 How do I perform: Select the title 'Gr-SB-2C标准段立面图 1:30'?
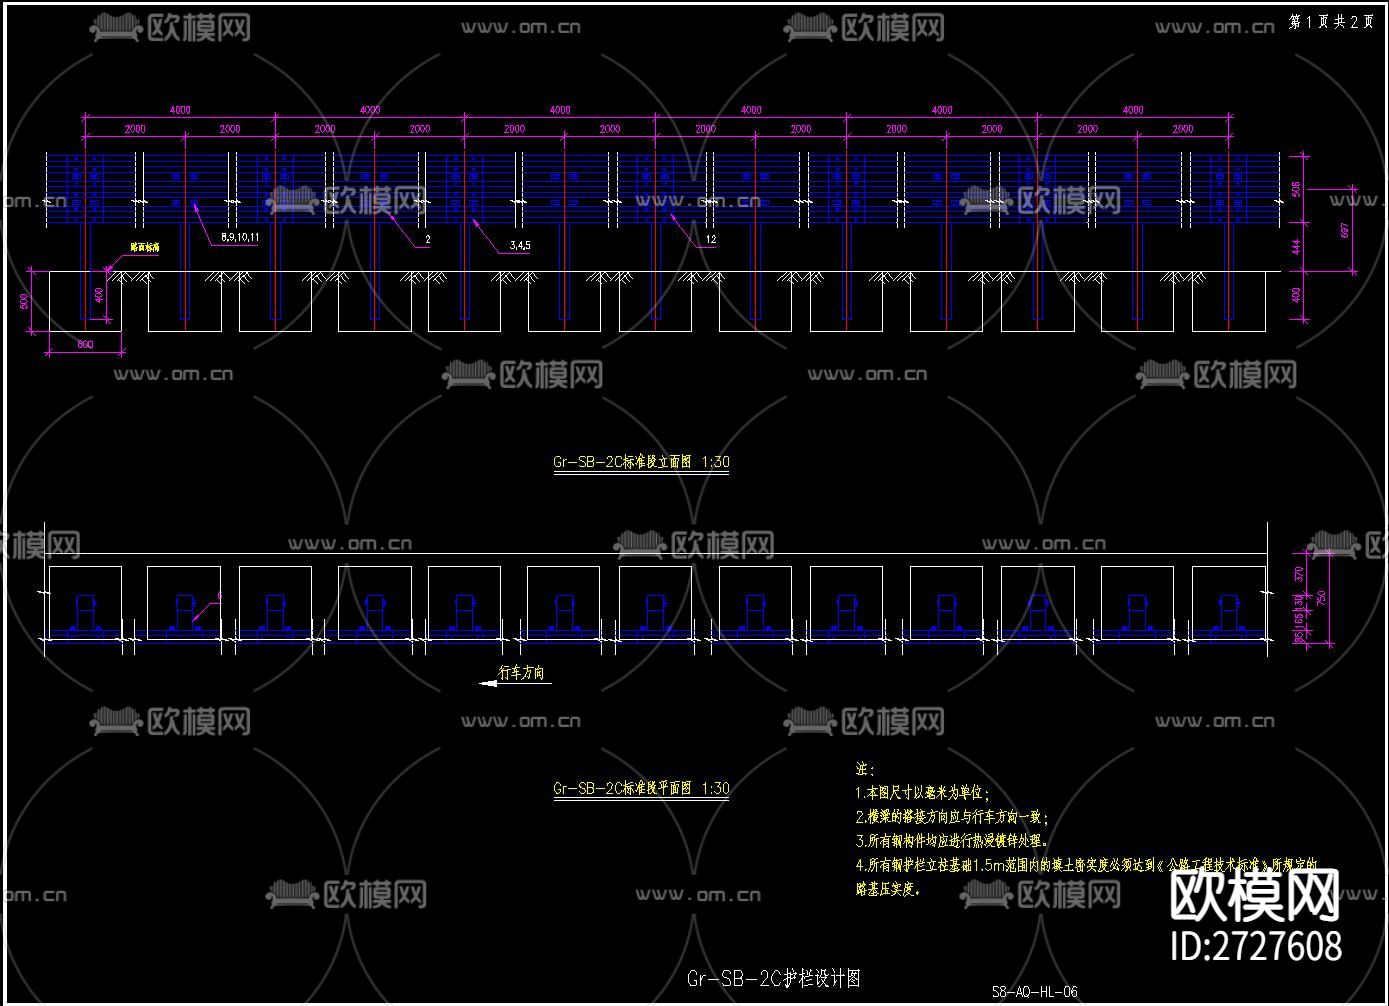click(641, 462)
